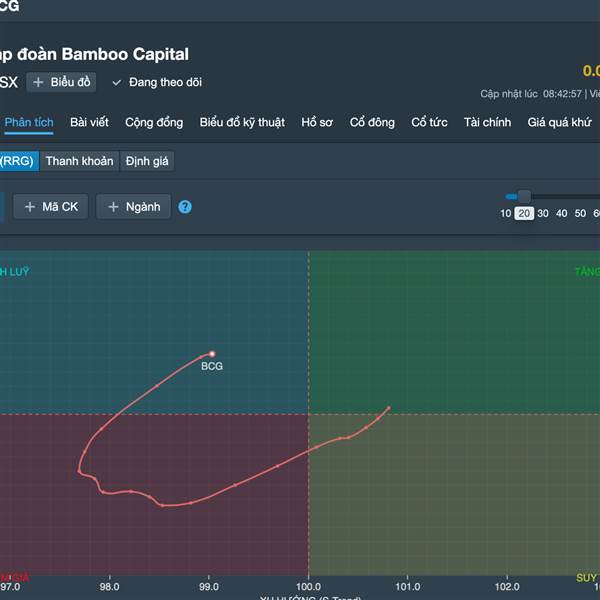
Task: View the Tài chính tab
Action: (487, 122)
